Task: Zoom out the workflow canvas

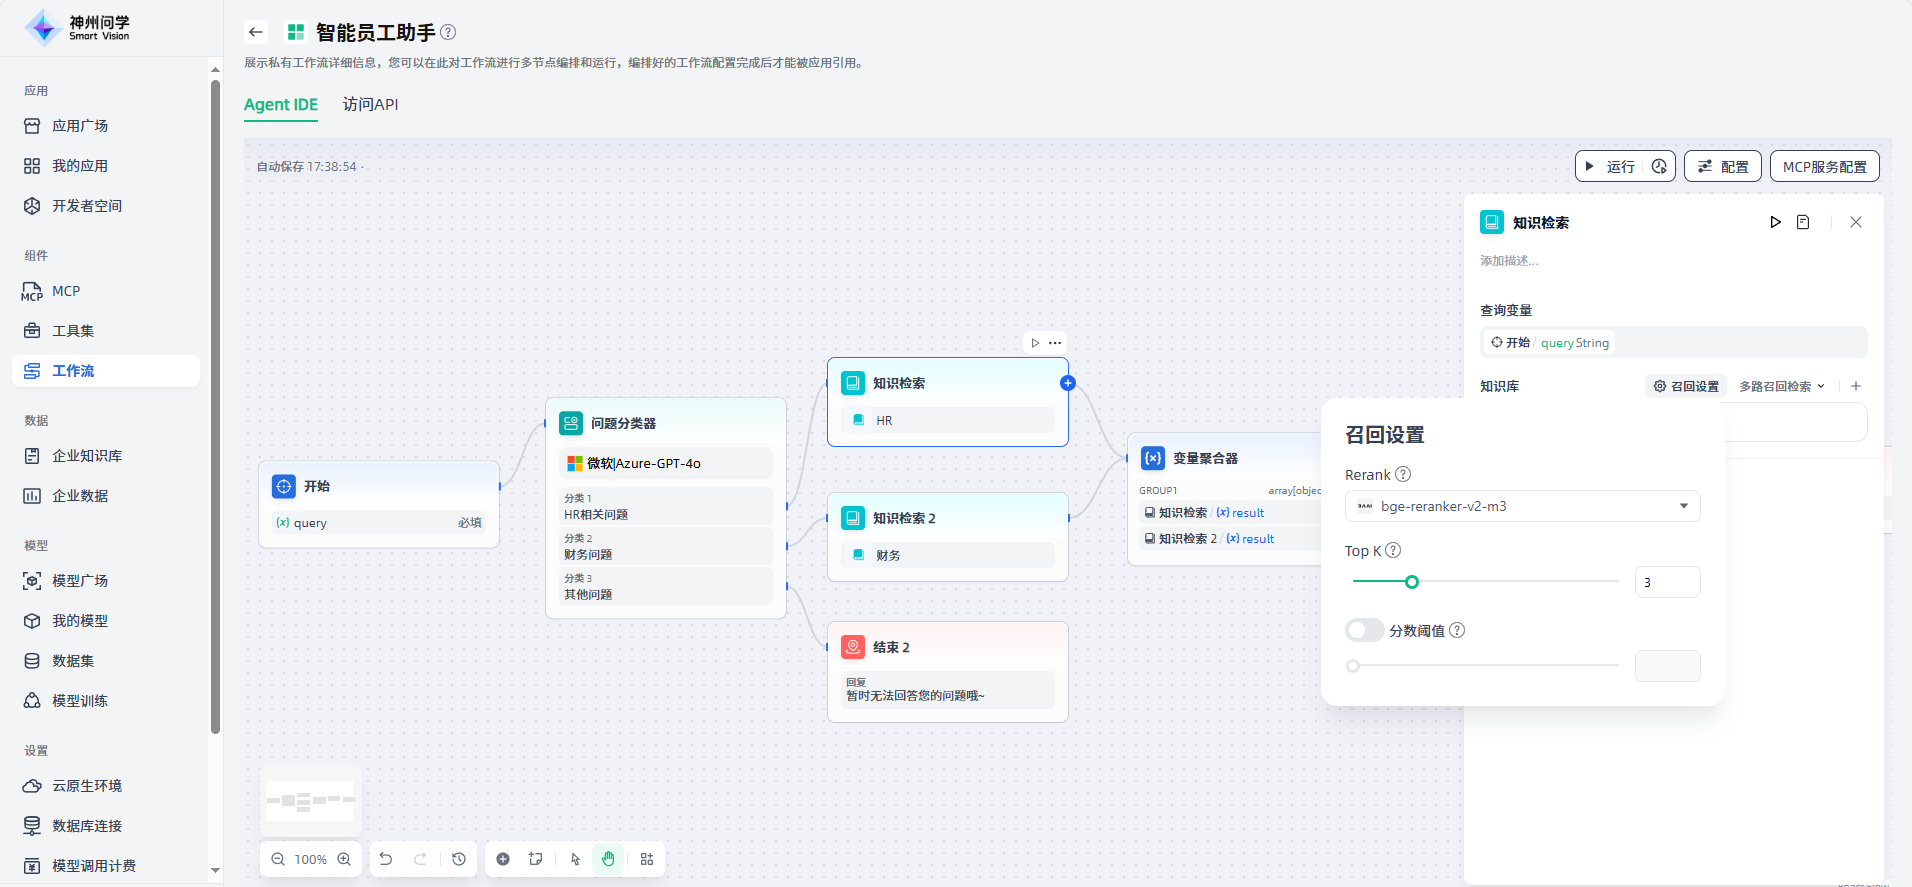Action: (278, 859)
